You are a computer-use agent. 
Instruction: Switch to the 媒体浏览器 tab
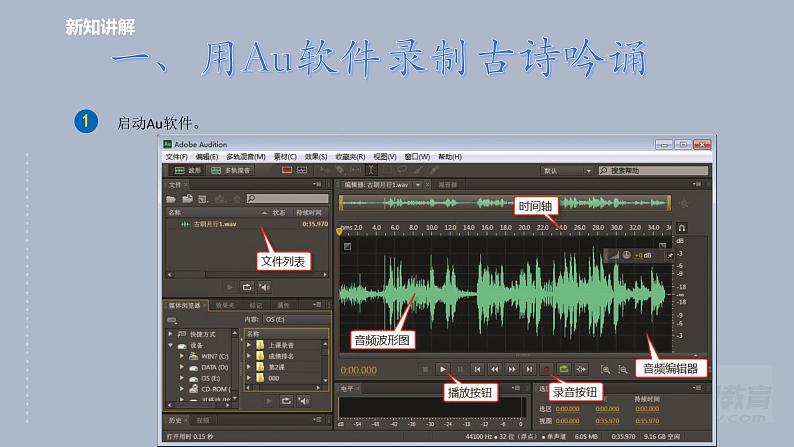tap(184, 305)
